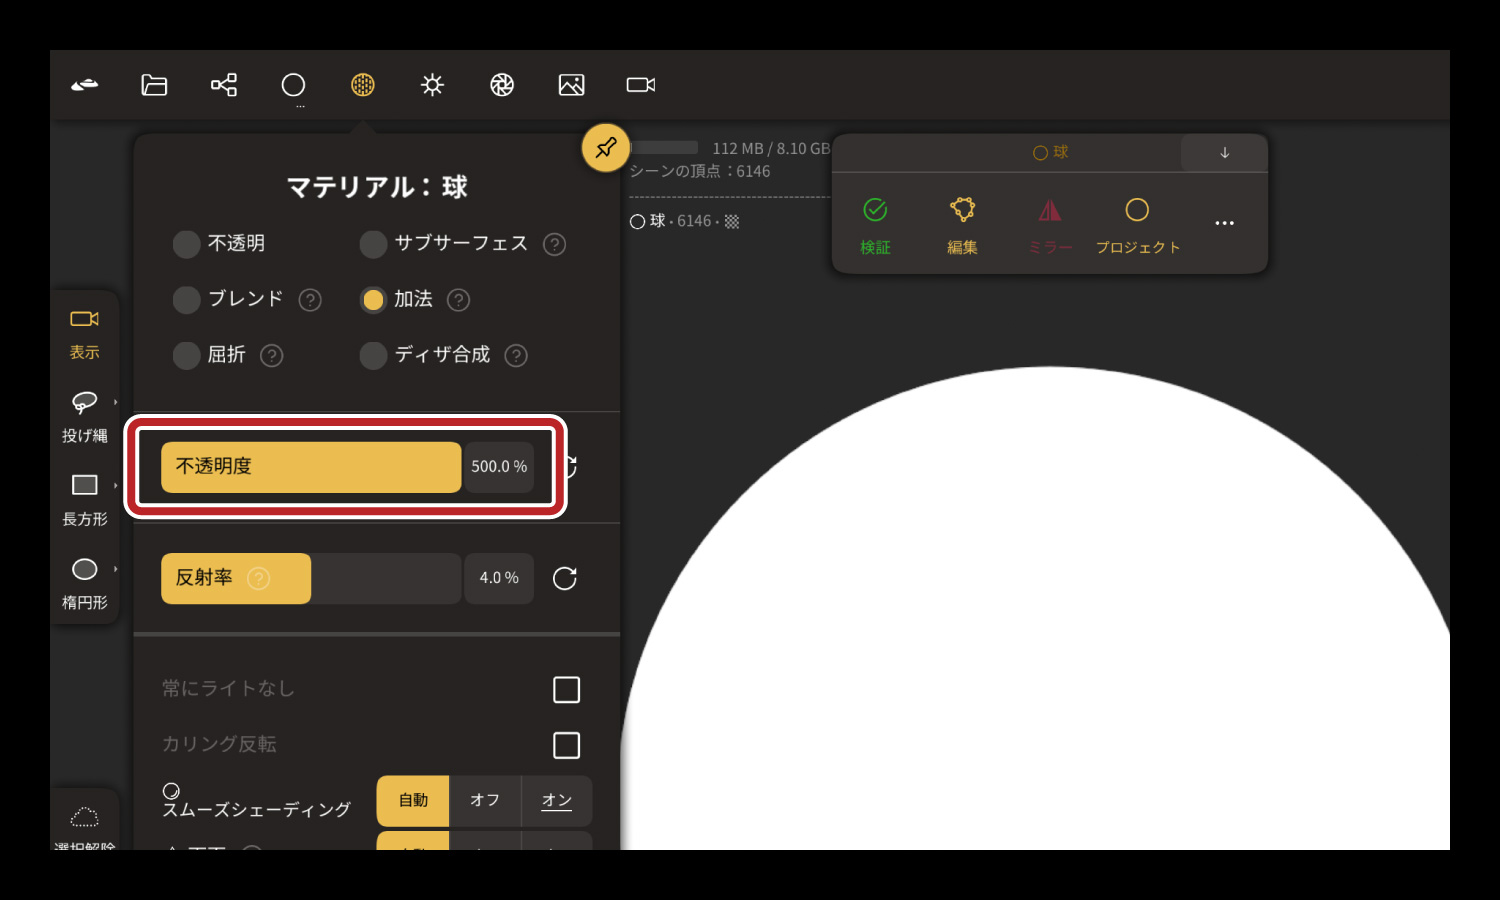Select the 編集 tool
The image size is (1500, 900).
[x=962, y=224]
